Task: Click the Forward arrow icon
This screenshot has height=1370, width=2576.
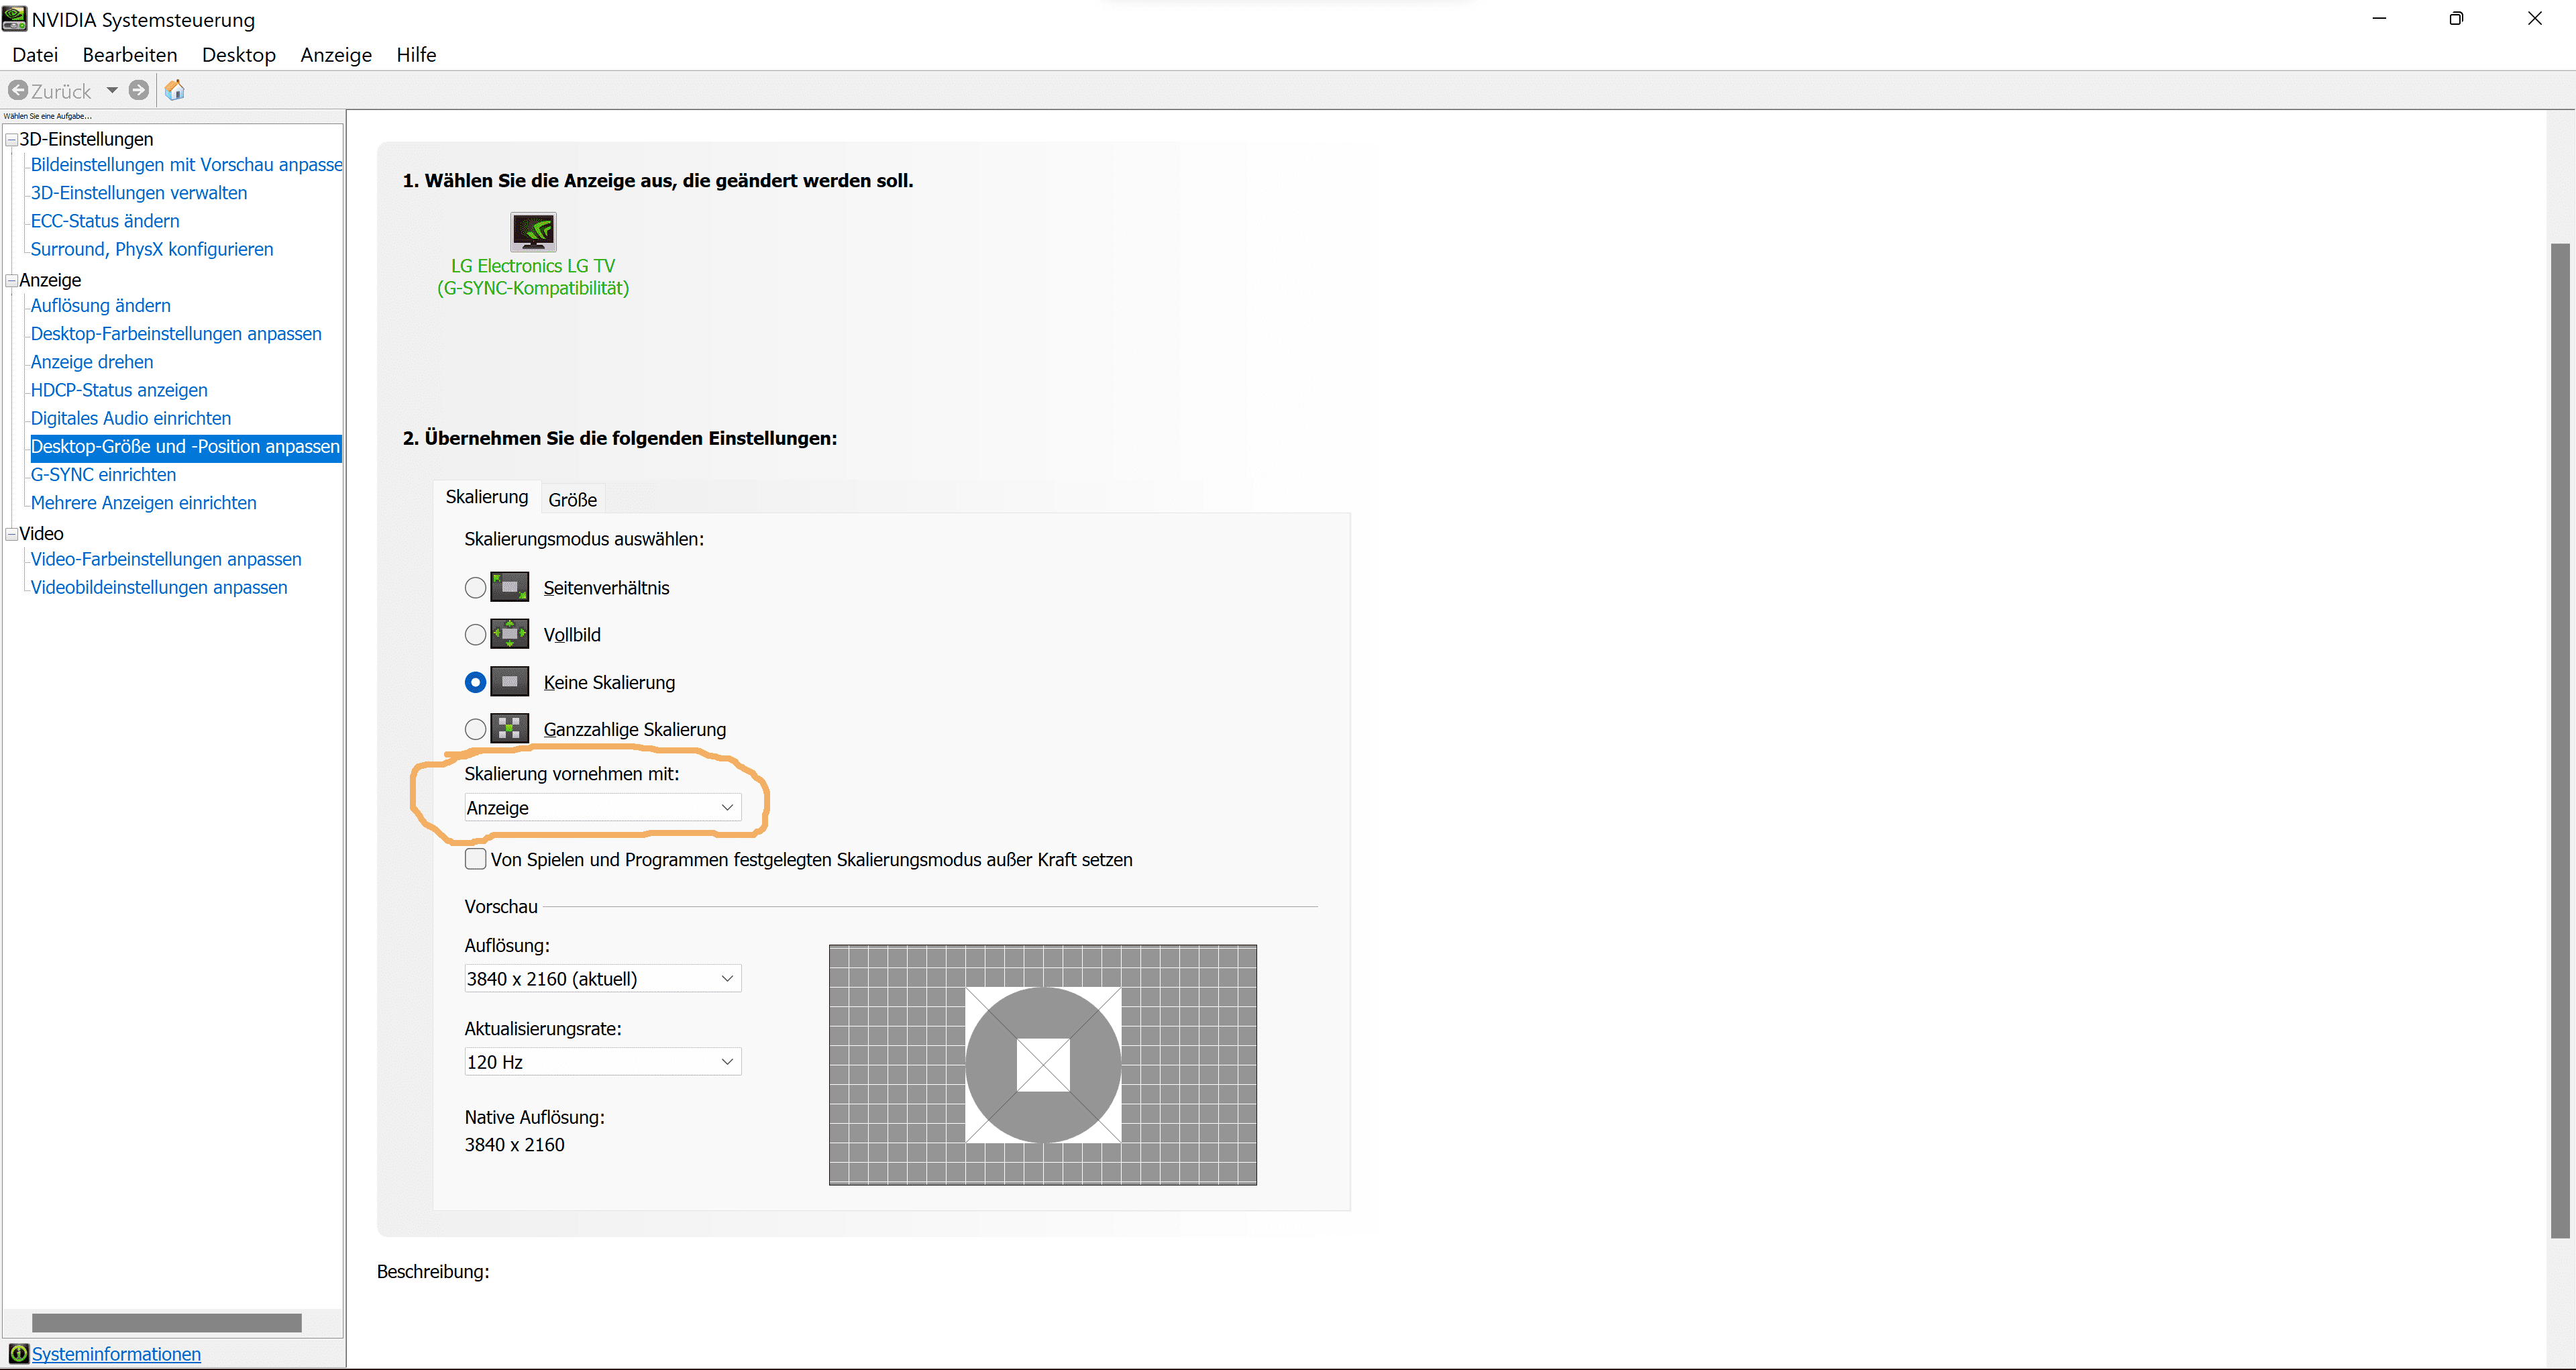Action: 139,91
